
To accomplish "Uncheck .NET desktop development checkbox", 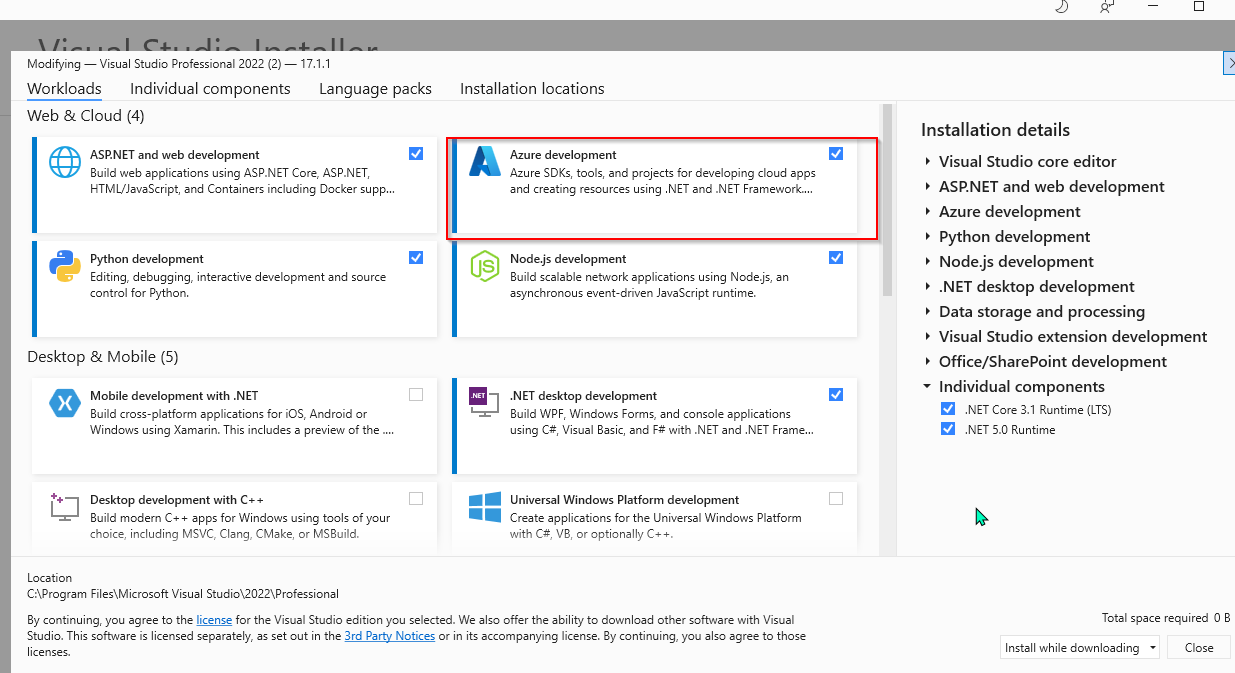I will (836, 395).
